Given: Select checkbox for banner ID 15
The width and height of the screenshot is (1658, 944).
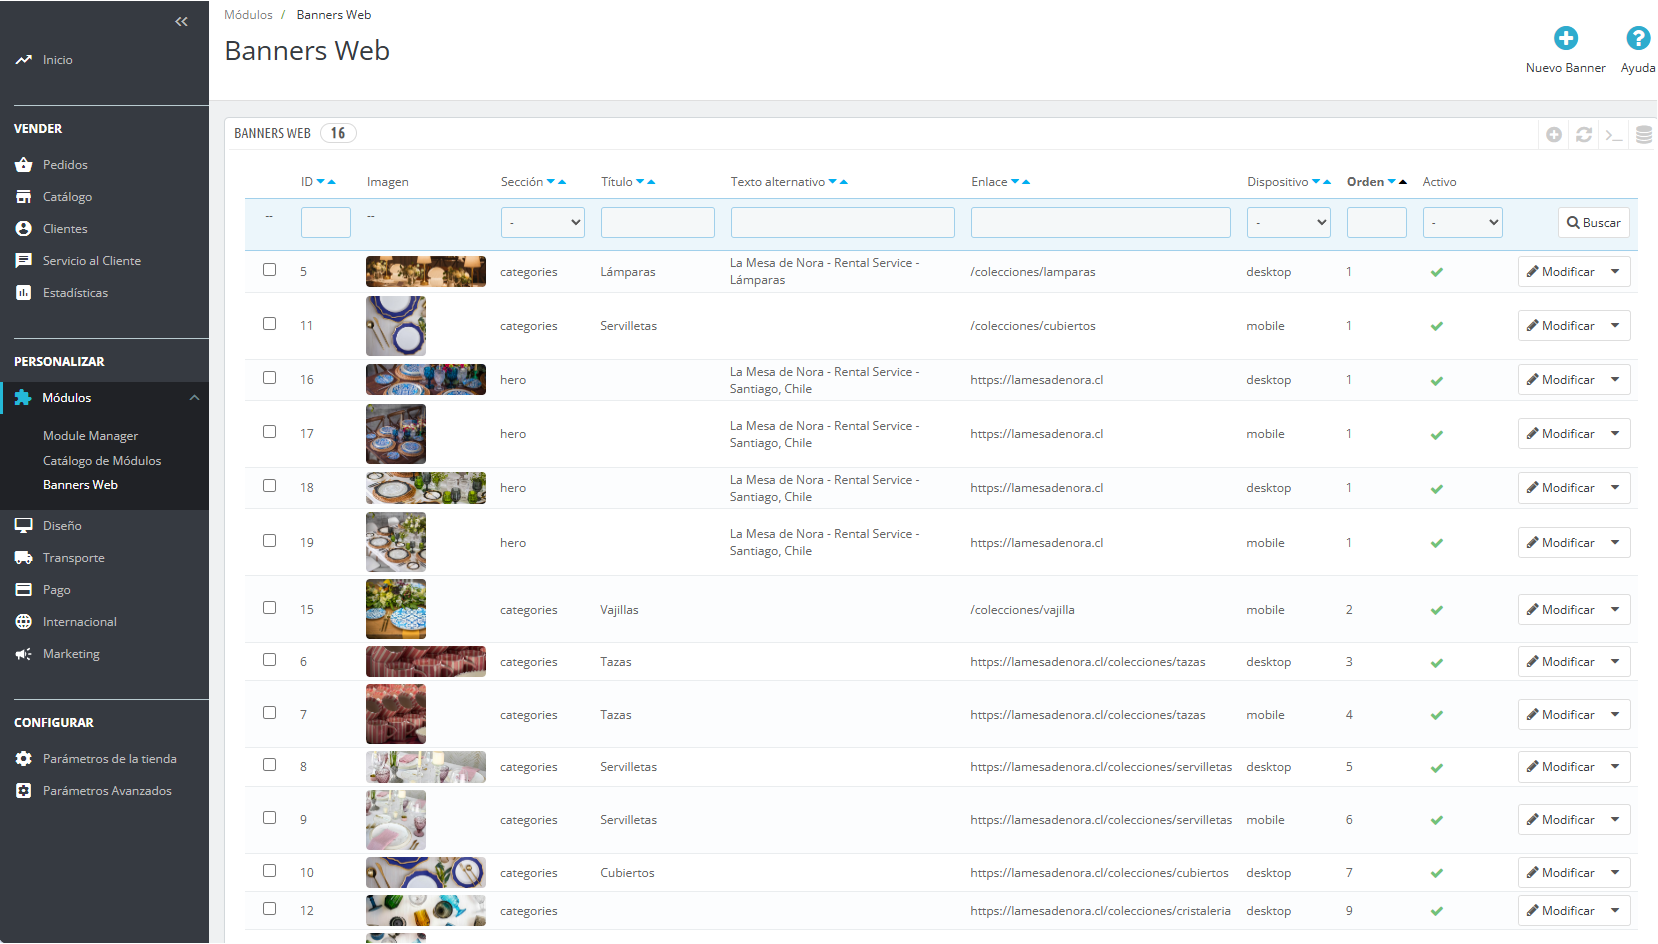Looking at the screenshot, I should click(270, 608).
